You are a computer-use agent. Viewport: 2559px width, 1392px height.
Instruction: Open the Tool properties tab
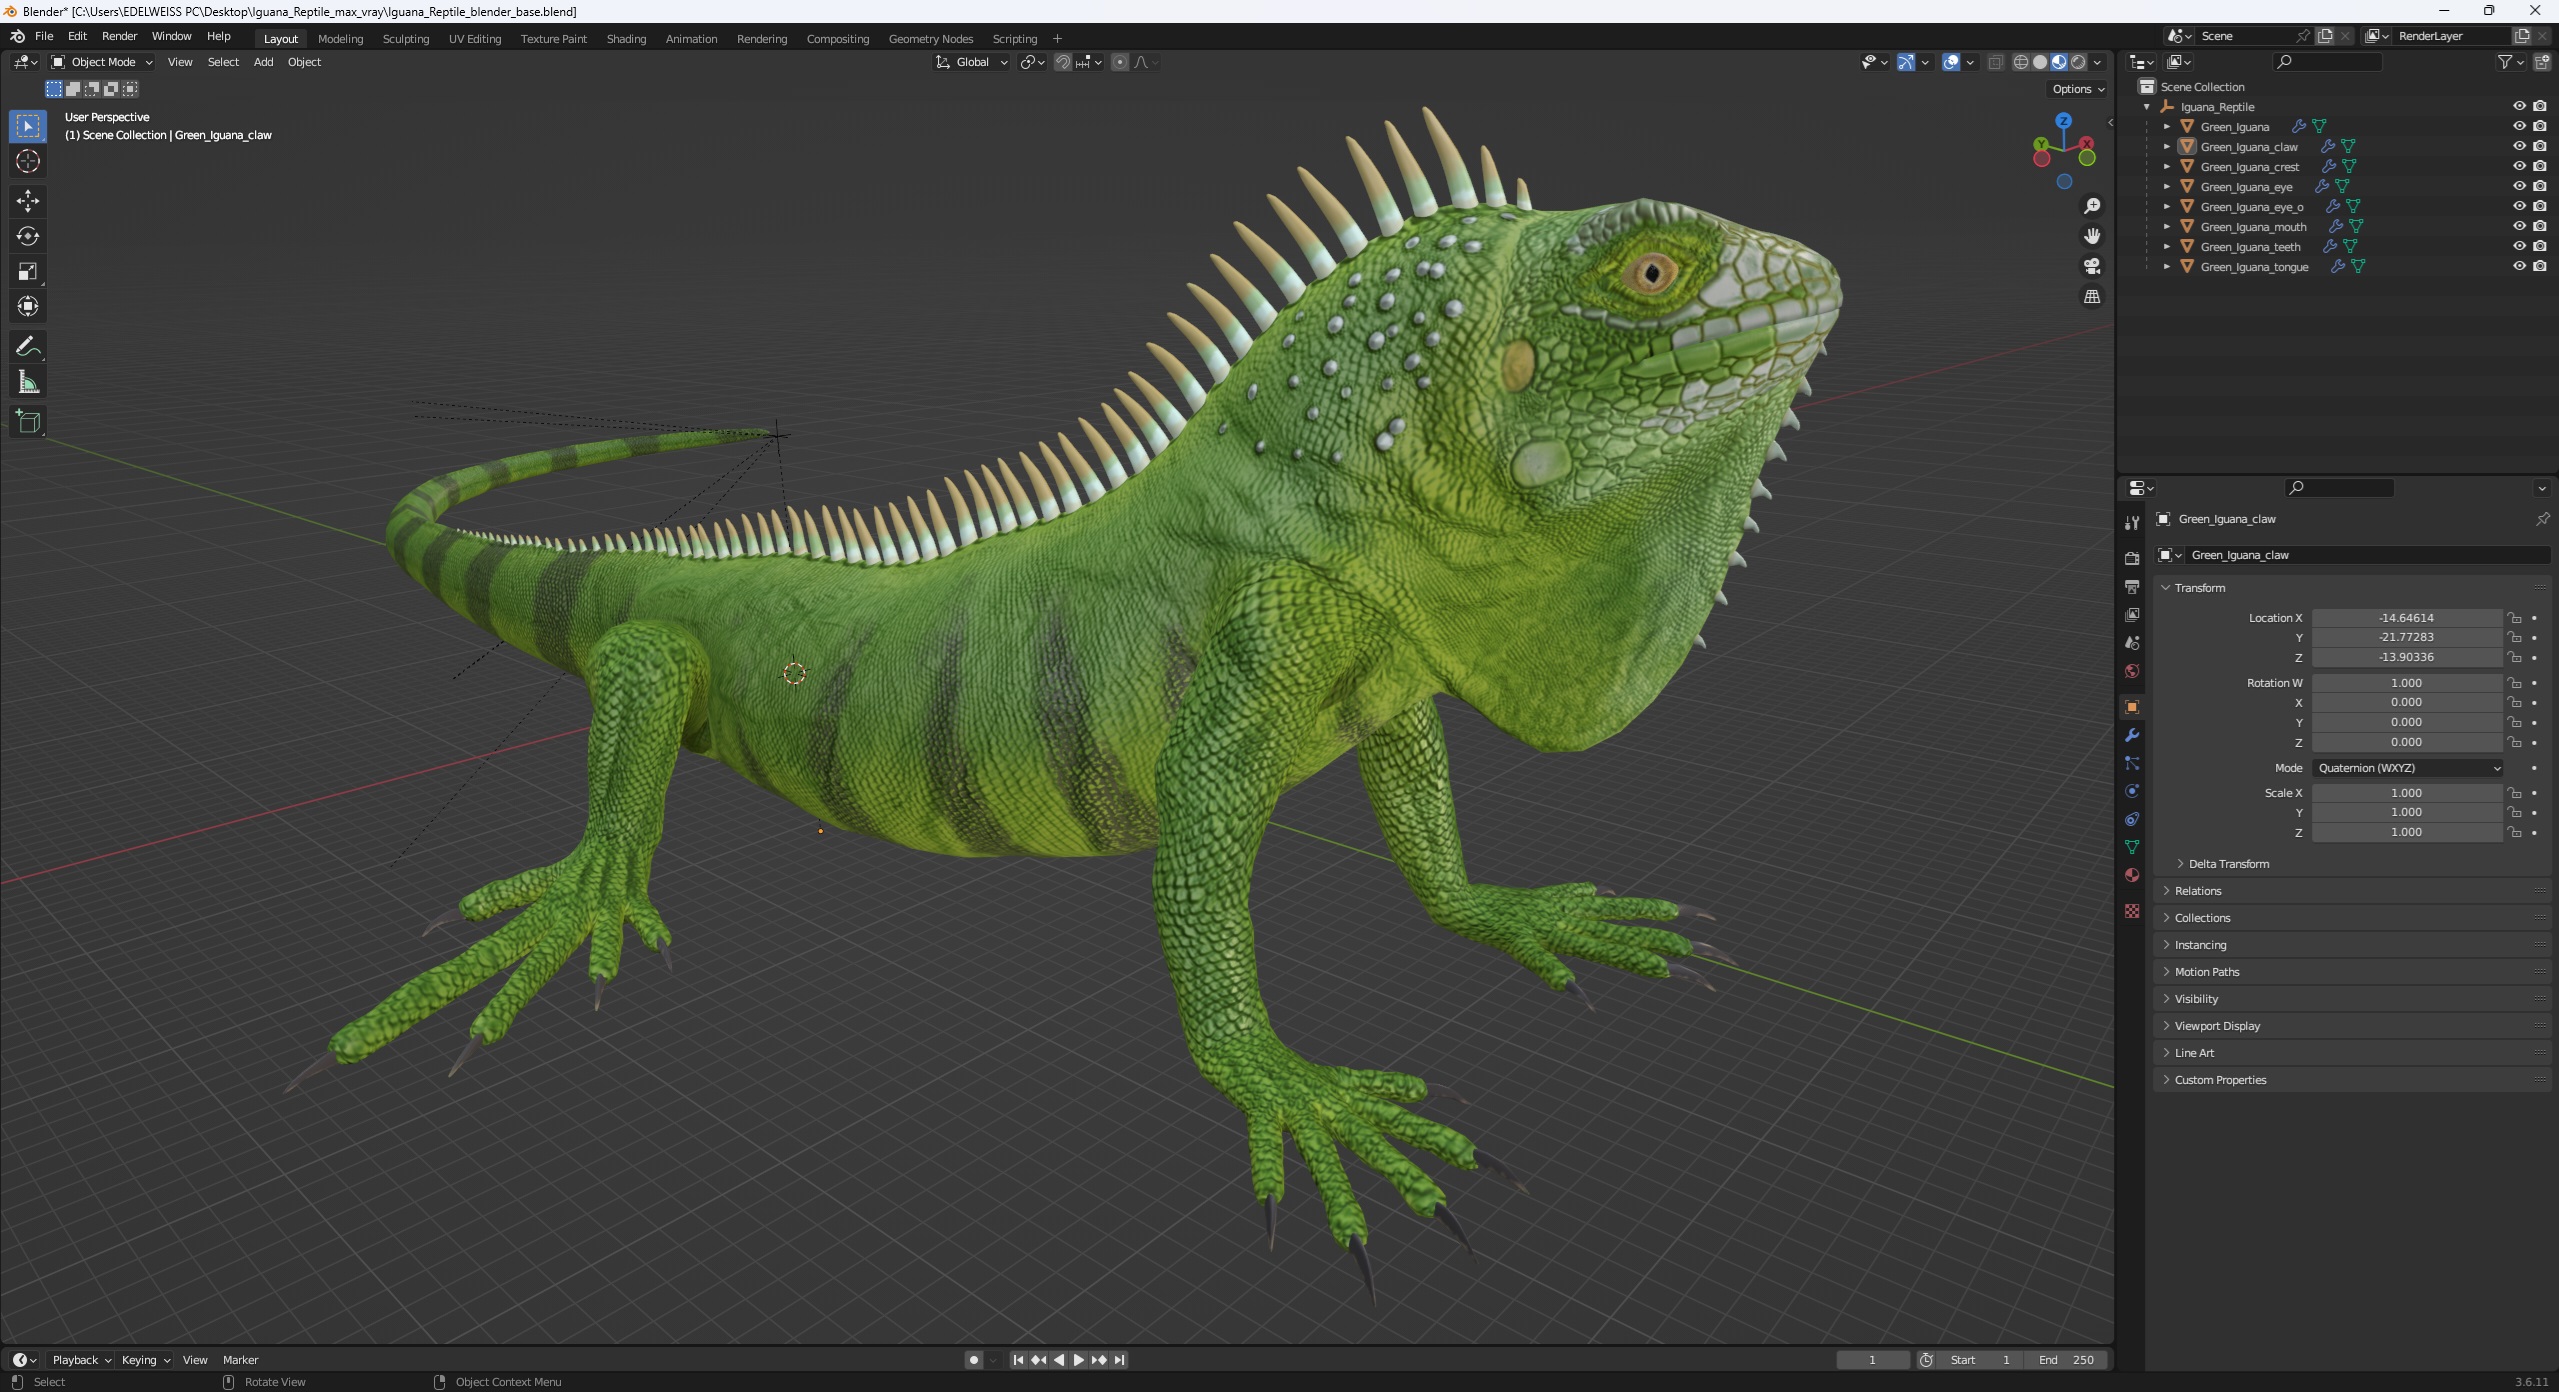point(2132,523)
